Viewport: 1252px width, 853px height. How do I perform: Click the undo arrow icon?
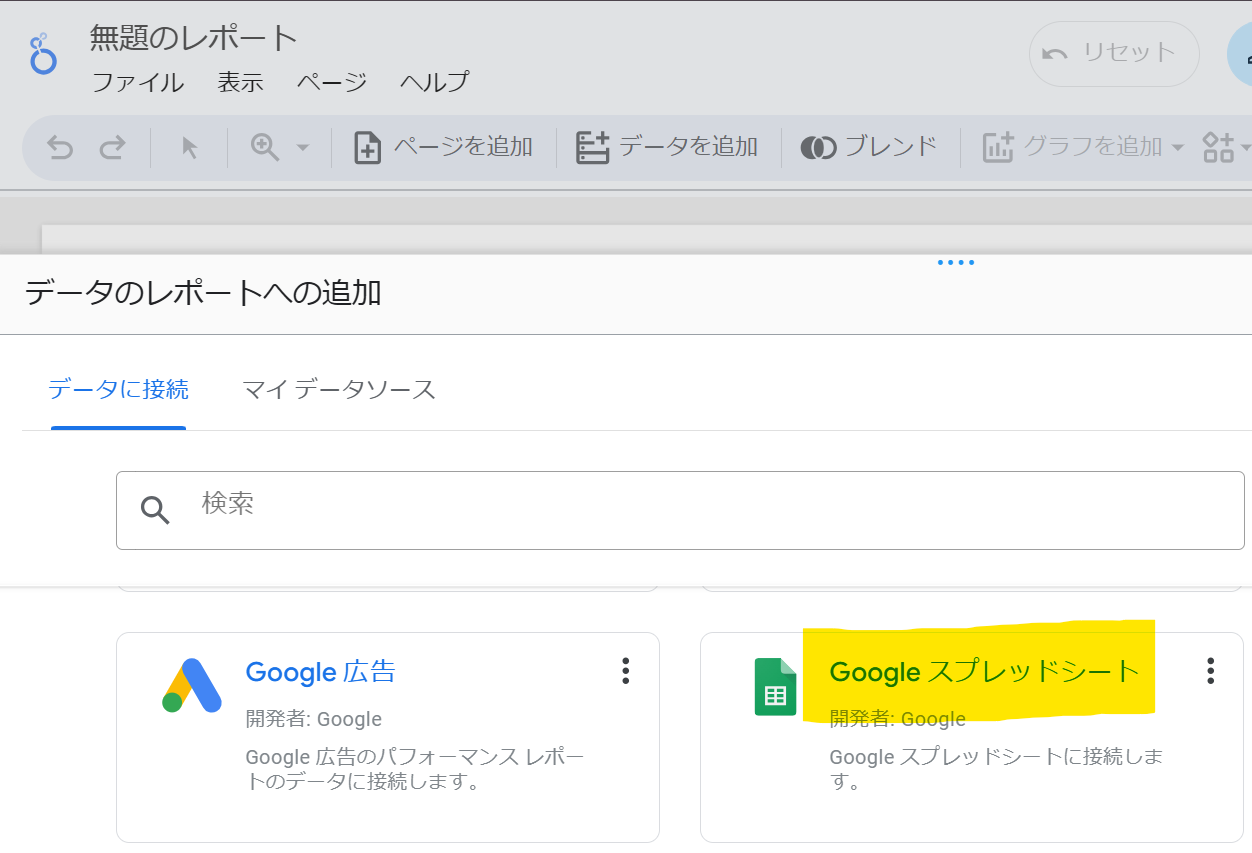(x=59, y=147)
